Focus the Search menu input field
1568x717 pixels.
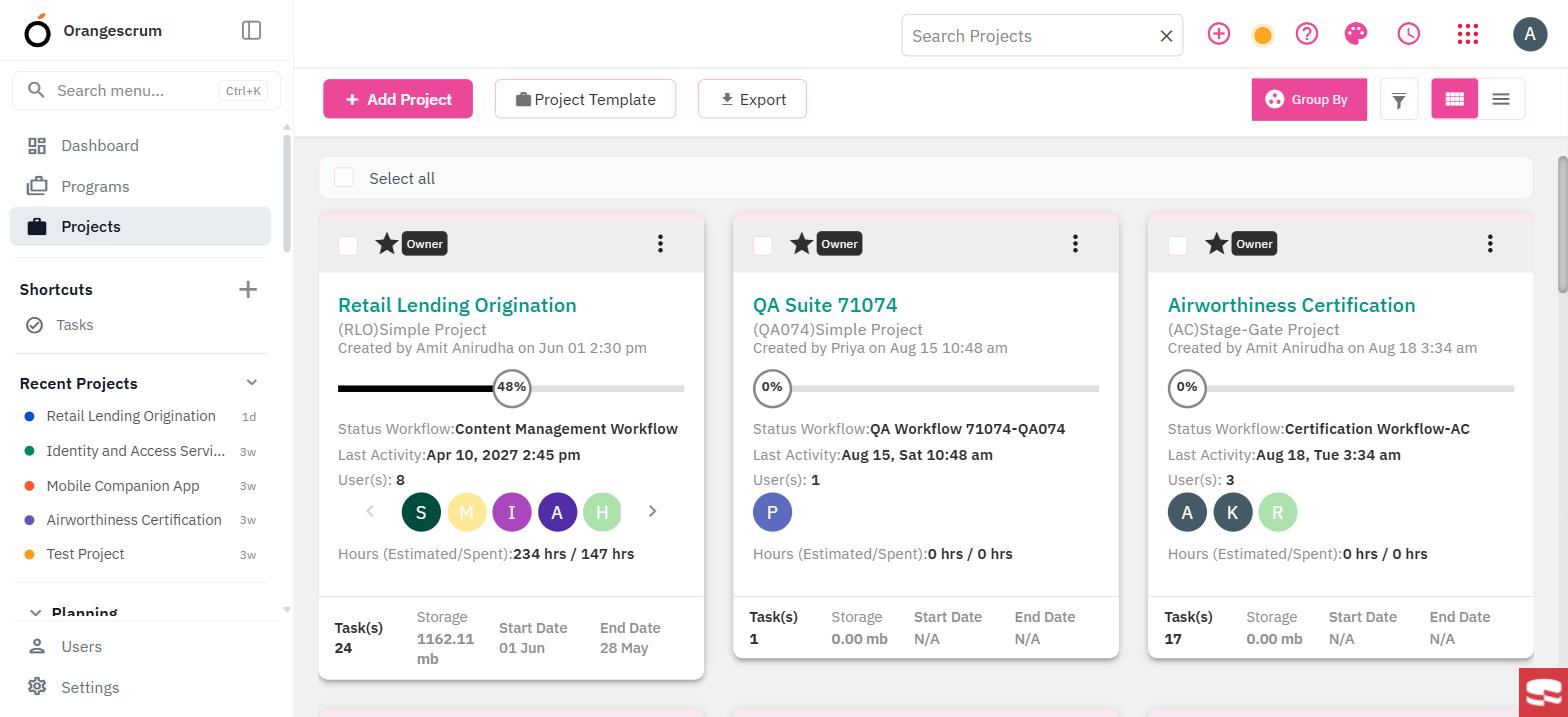146,90
